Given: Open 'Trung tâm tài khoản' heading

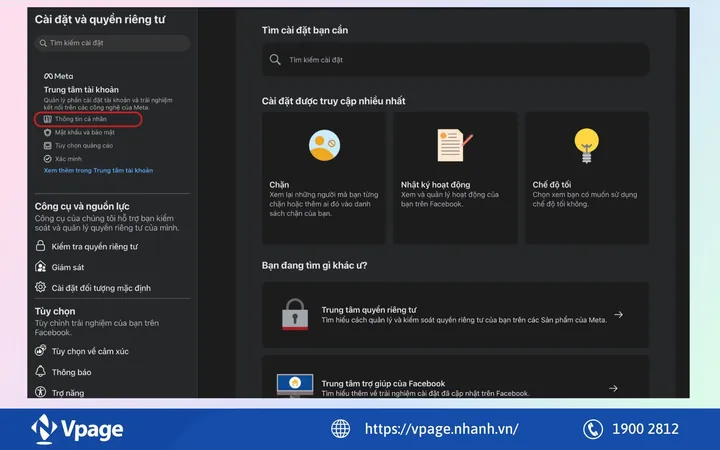Looking at the screenshot, I should point(81,90).
